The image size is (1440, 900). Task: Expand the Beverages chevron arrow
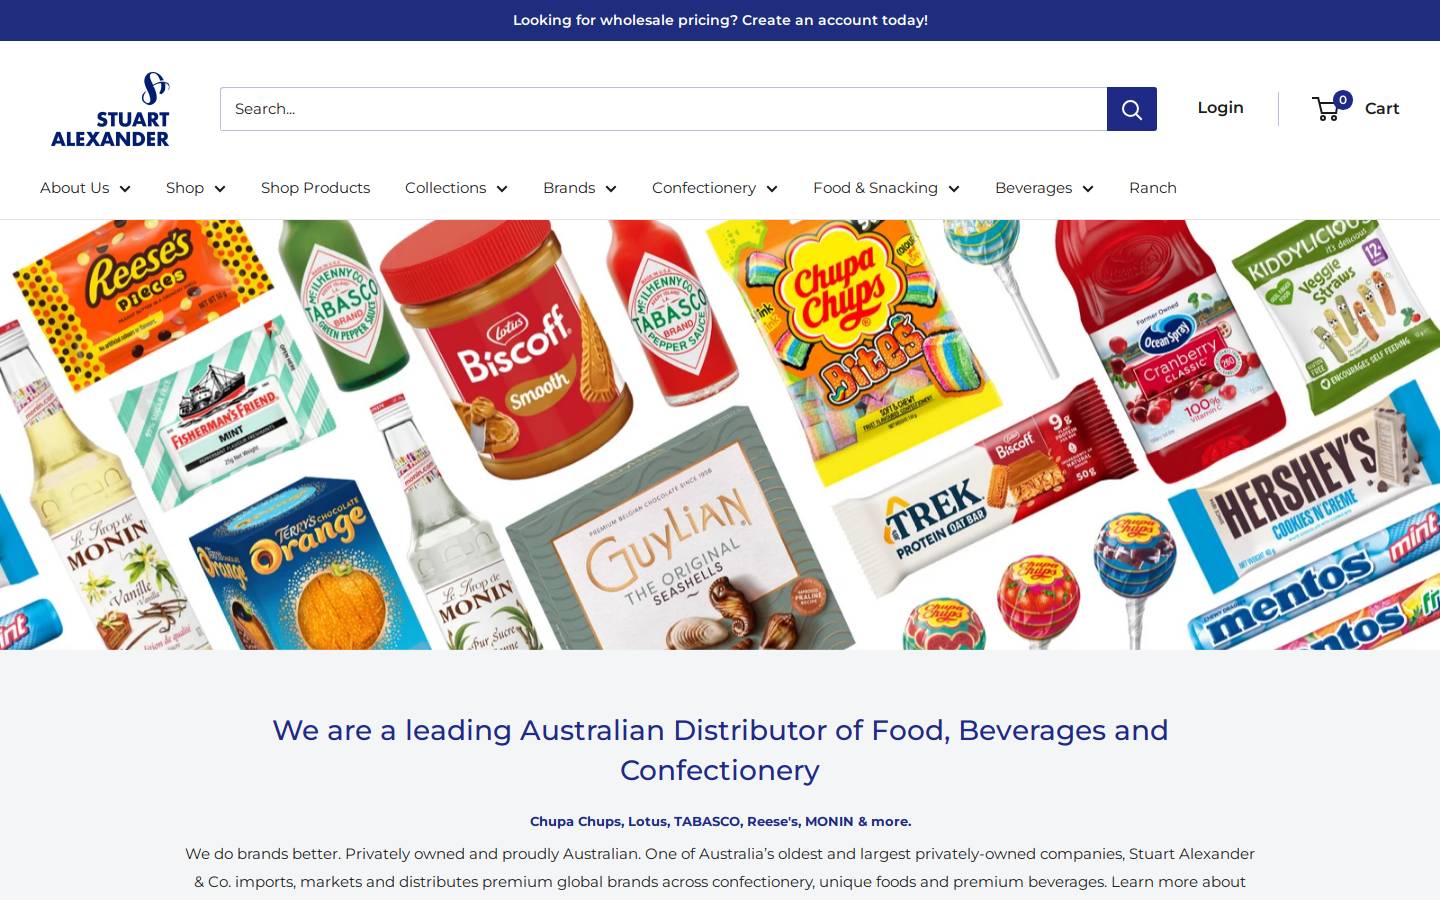pos(1088,189)
